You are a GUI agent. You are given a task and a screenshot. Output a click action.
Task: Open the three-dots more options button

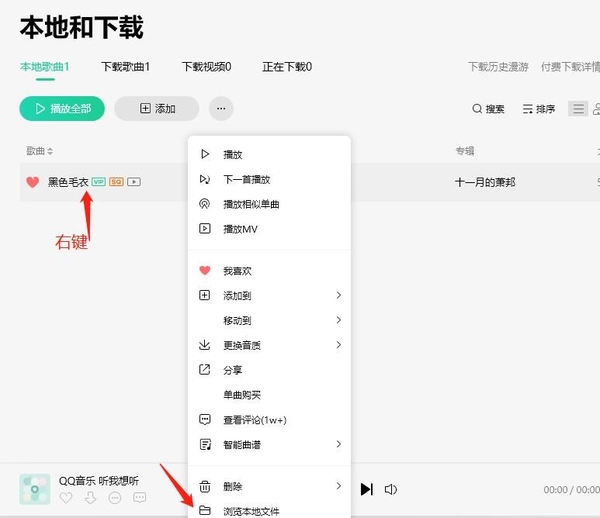click(221, 108)
